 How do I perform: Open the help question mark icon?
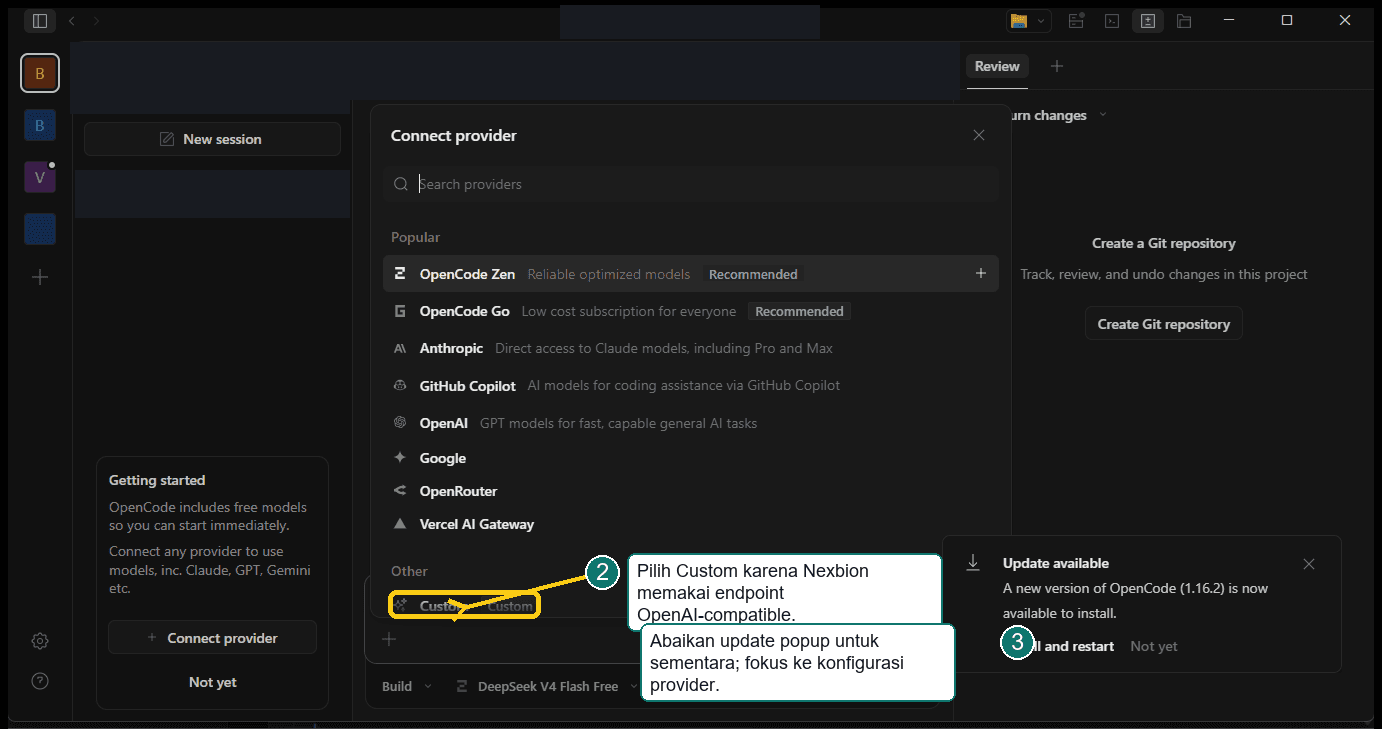click(x=40, y=681)
